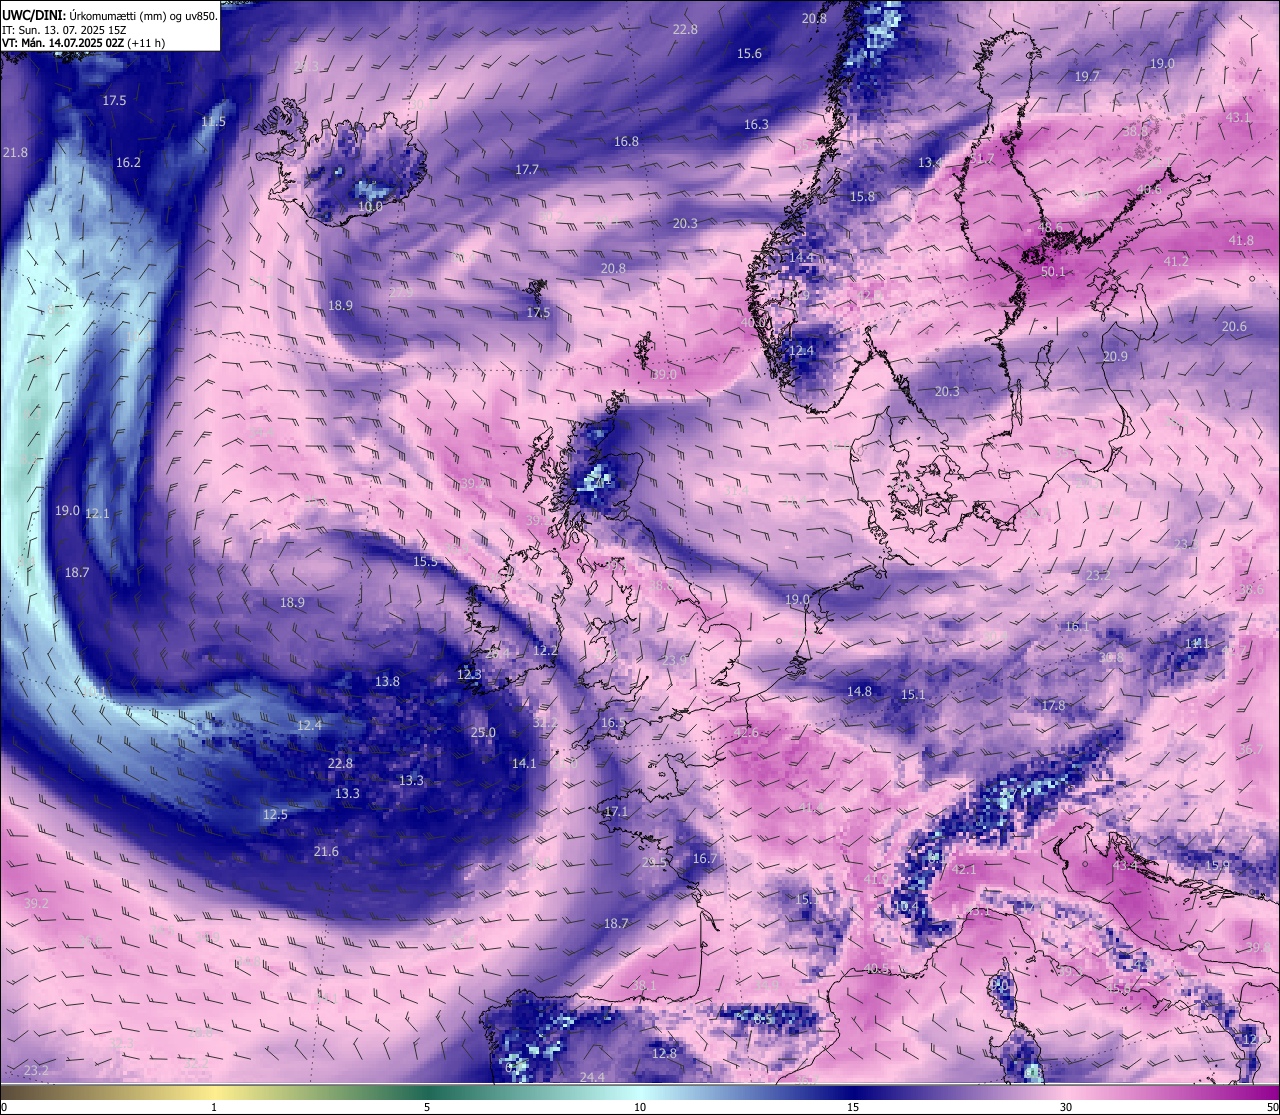
Task: Click the '16.2' value in upper left
Action: tap(128, 162)
